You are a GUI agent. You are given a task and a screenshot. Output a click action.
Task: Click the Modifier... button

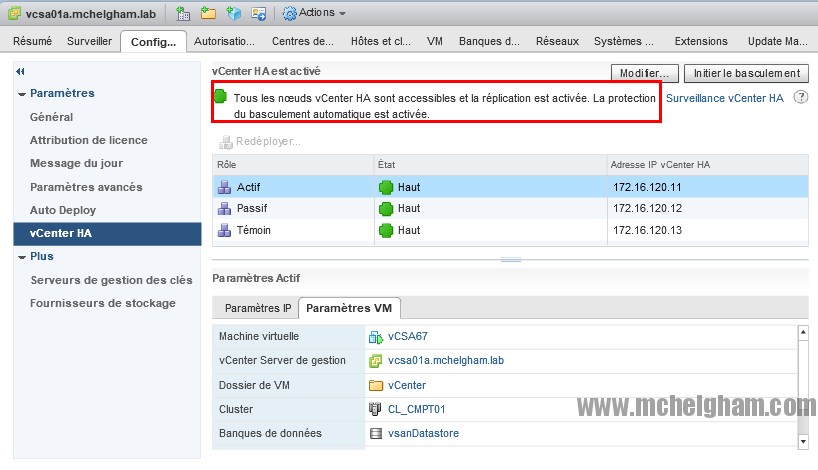[644, 74]
